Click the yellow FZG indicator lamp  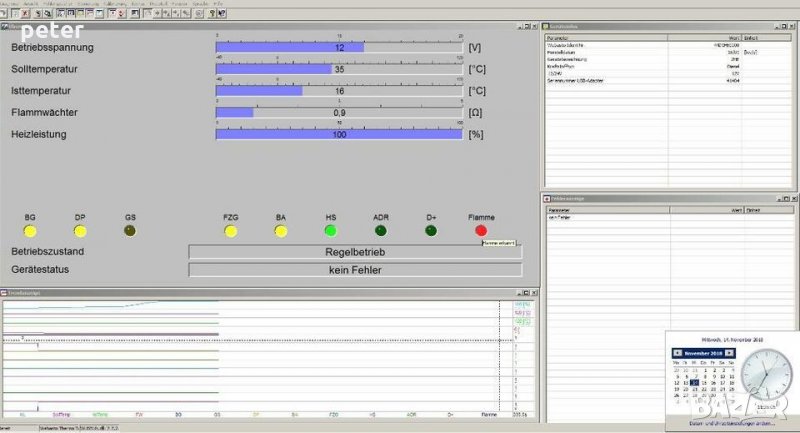[x=231, y=231]
